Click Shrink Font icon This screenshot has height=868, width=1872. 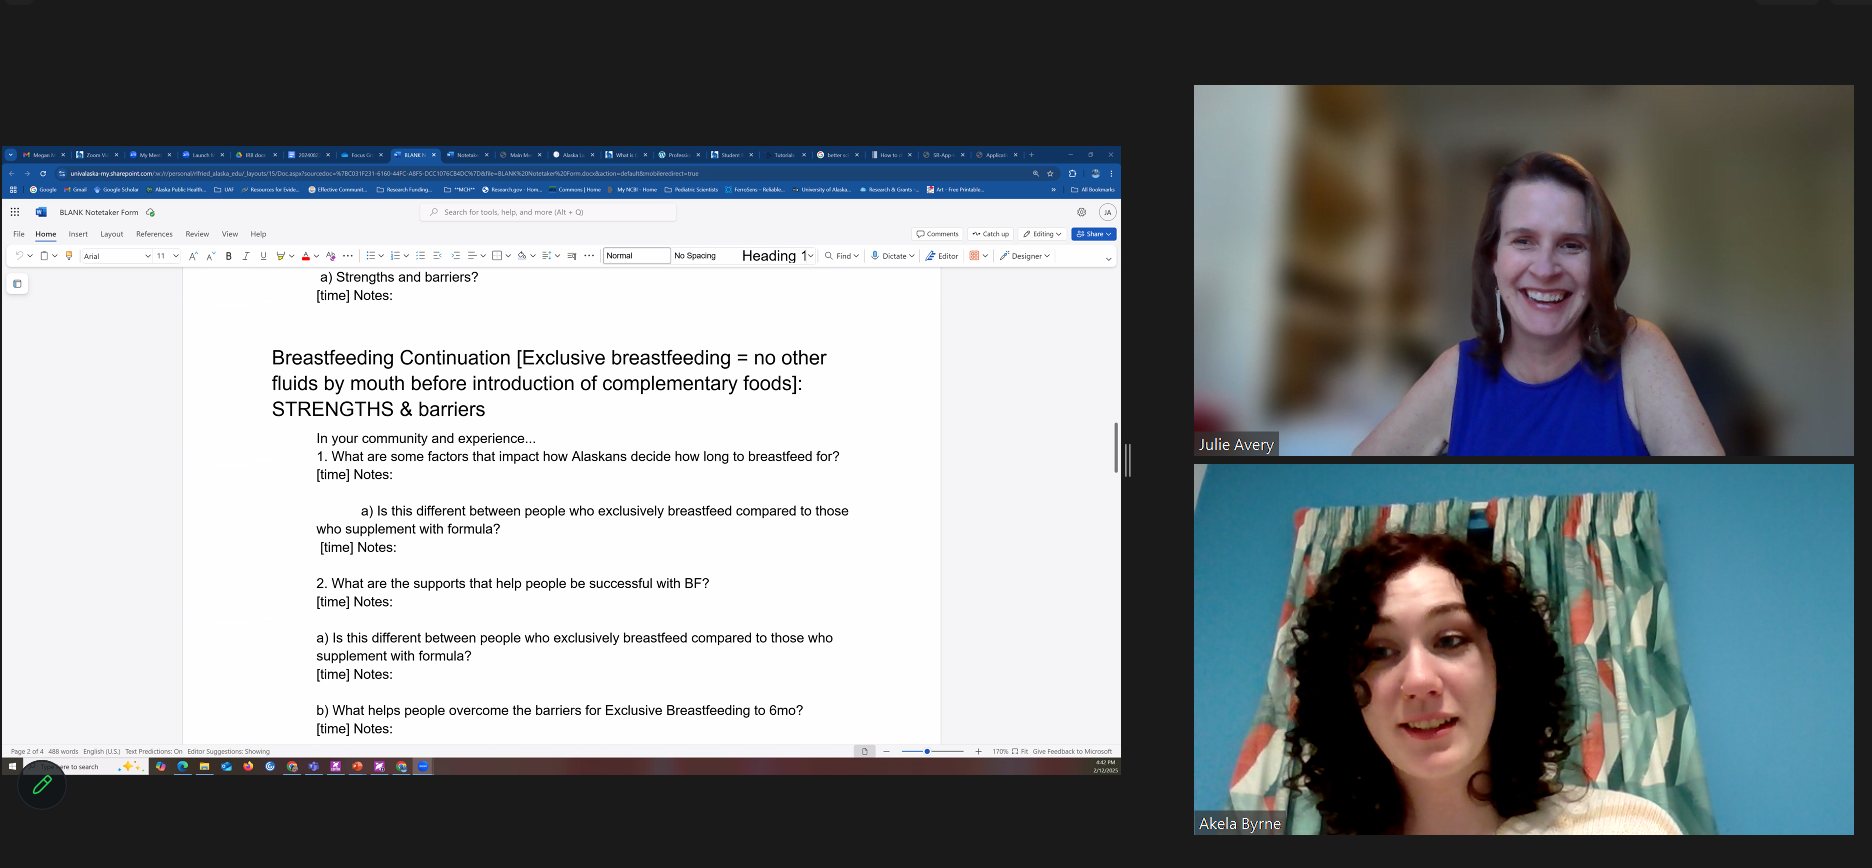(211, 256)
